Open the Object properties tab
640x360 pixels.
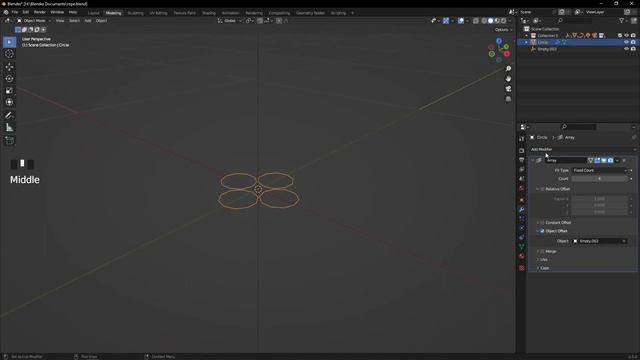point(522,200)
